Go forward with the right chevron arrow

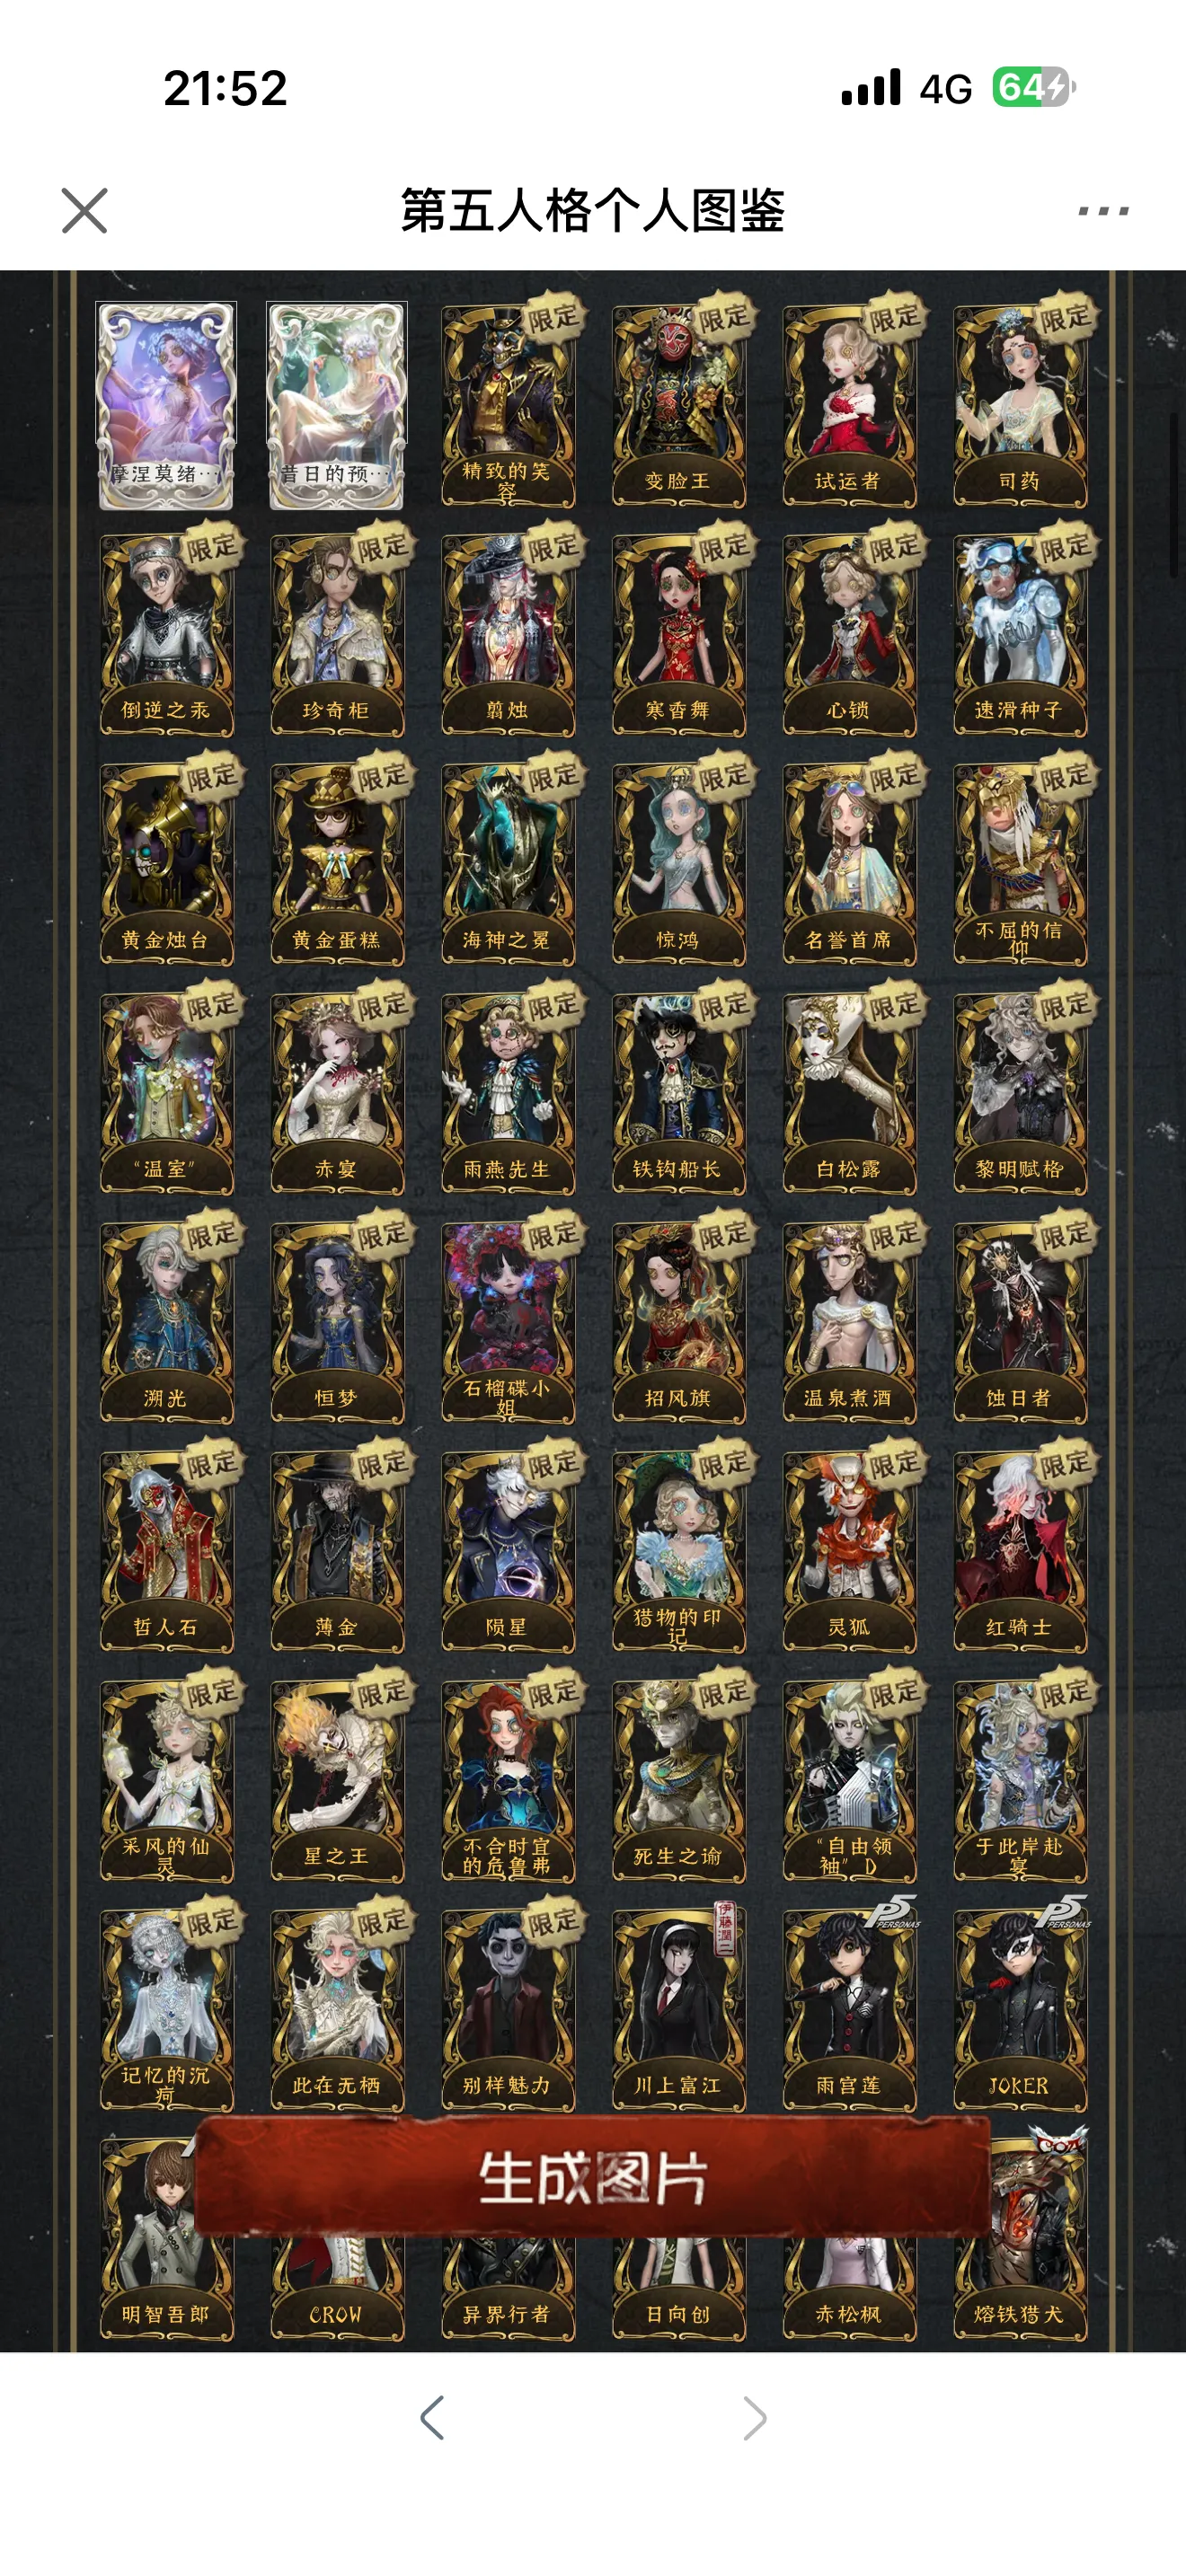pyautogui.click(x=755, y=2418)
